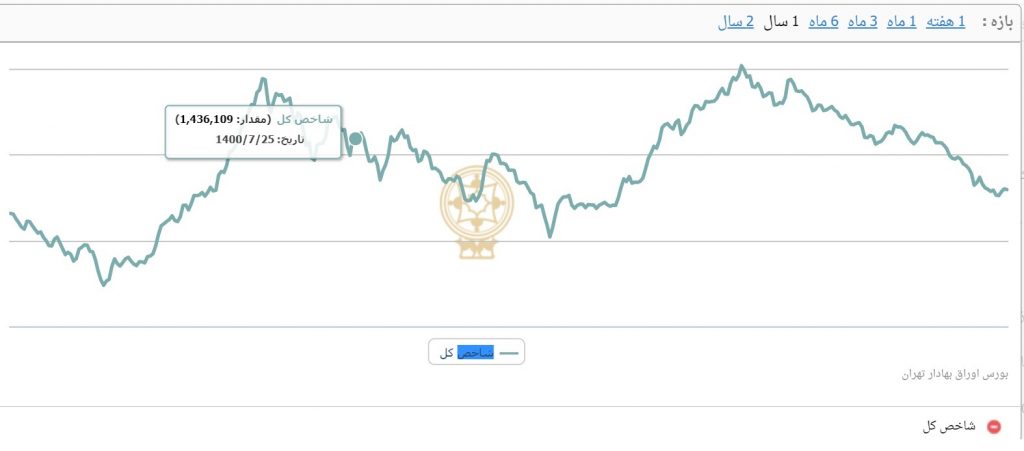The image size is (1024, 451).
Task: Click the red minus icon beside شاخص کل
Action: pos(993,427)
